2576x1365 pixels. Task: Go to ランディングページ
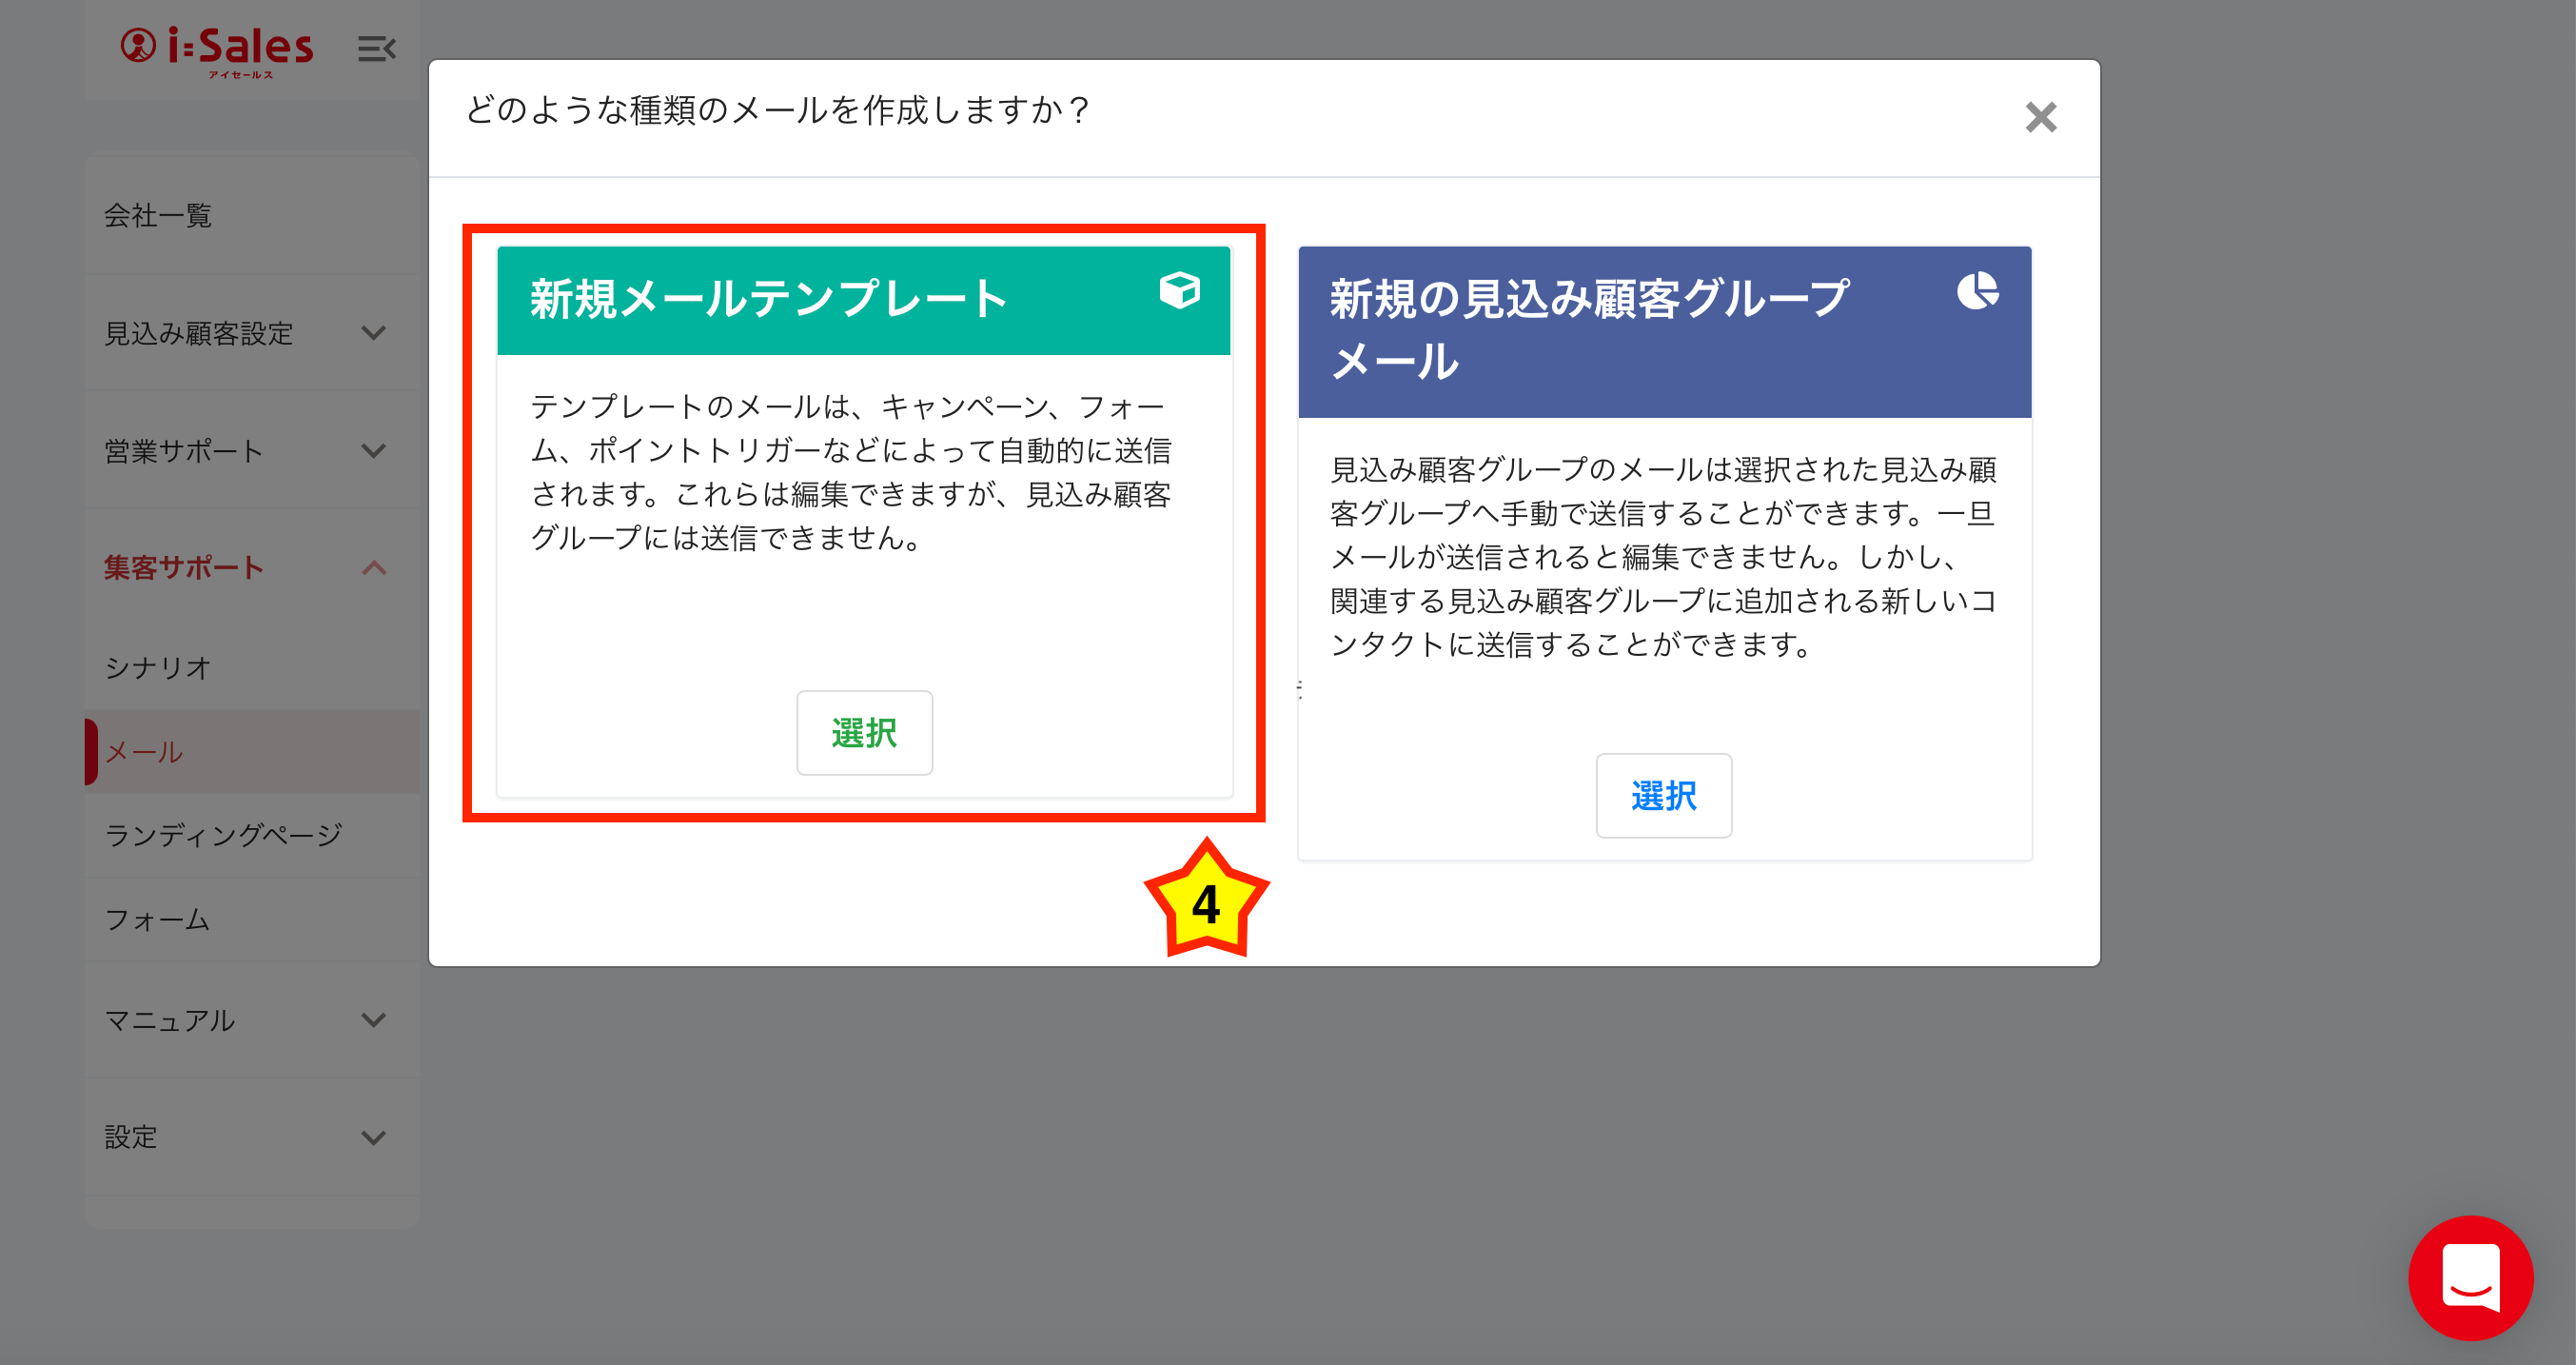pyautogui.click(x=224, y=834)
